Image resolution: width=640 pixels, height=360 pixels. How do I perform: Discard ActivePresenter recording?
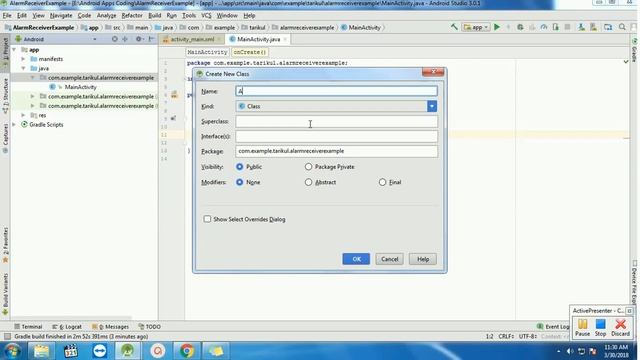pyautogui.click(x=620, y=327)
